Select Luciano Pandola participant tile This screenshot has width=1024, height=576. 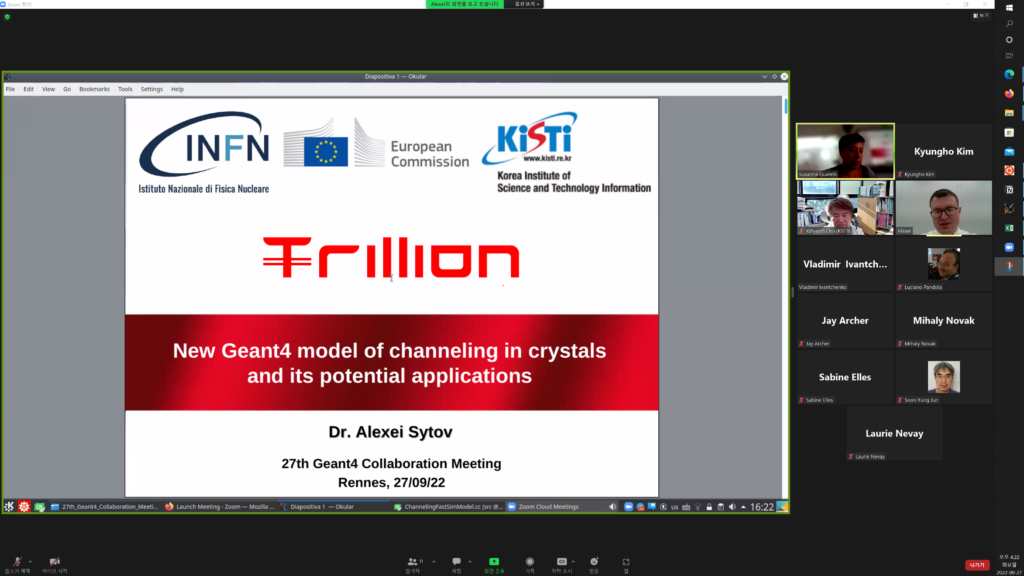pyautogui.click(x=944, y=264)
